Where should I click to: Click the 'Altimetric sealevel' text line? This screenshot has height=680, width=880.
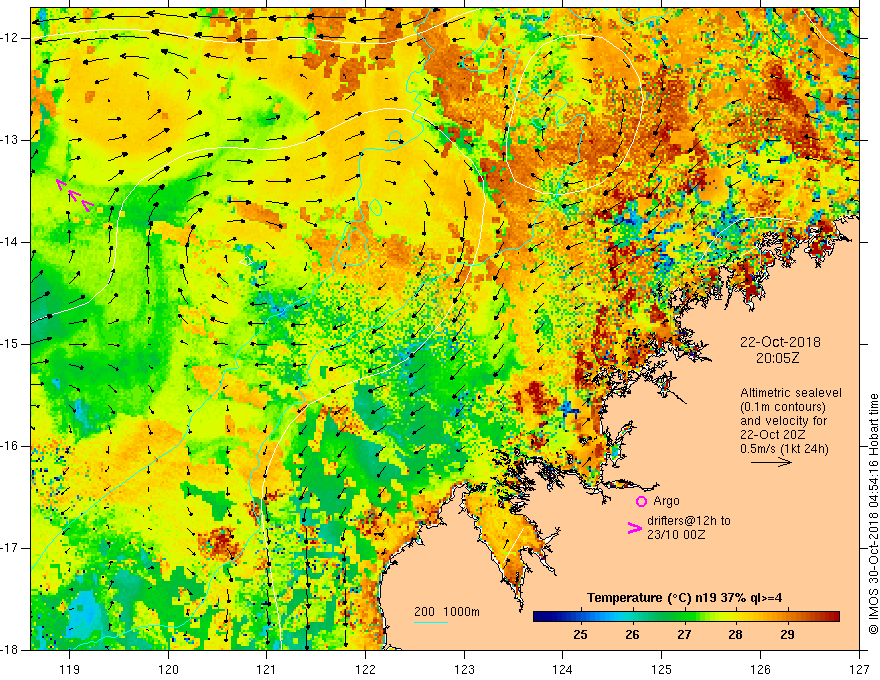click(x=791, y=393)
